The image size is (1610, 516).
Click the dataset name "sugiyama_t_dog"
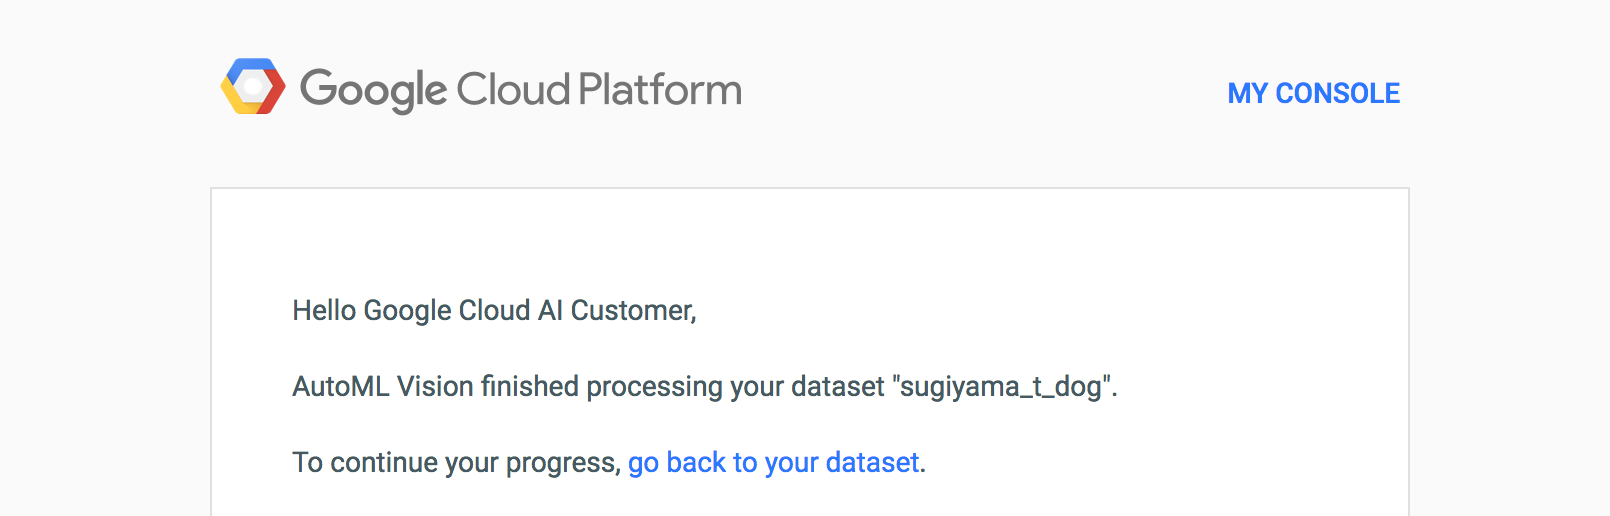click(1004, 386)
